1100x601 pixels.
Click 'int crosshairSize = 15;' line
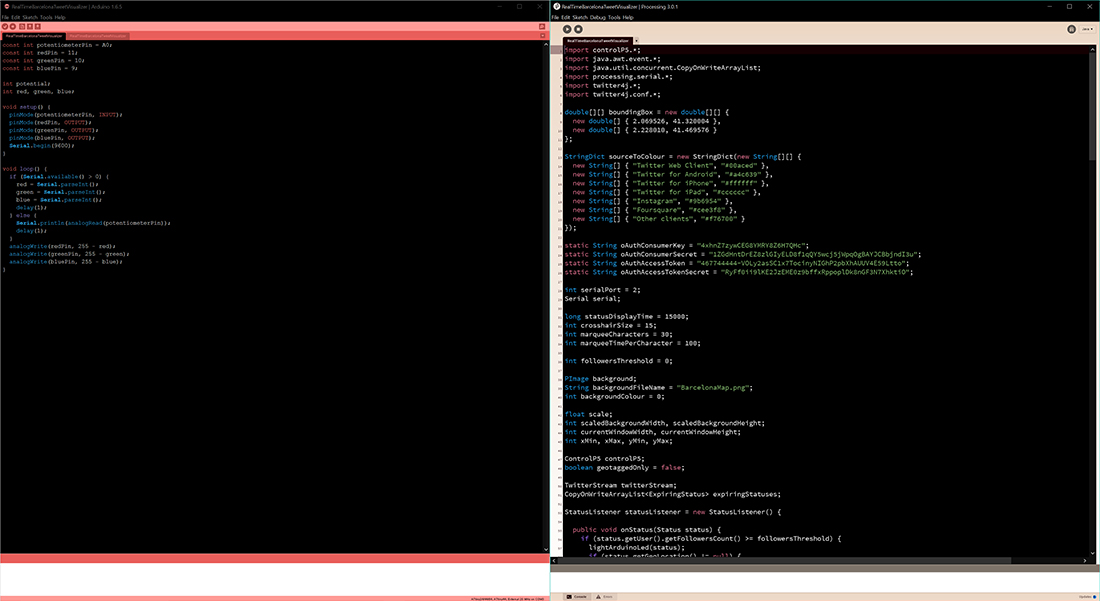[x=610, y=325]
